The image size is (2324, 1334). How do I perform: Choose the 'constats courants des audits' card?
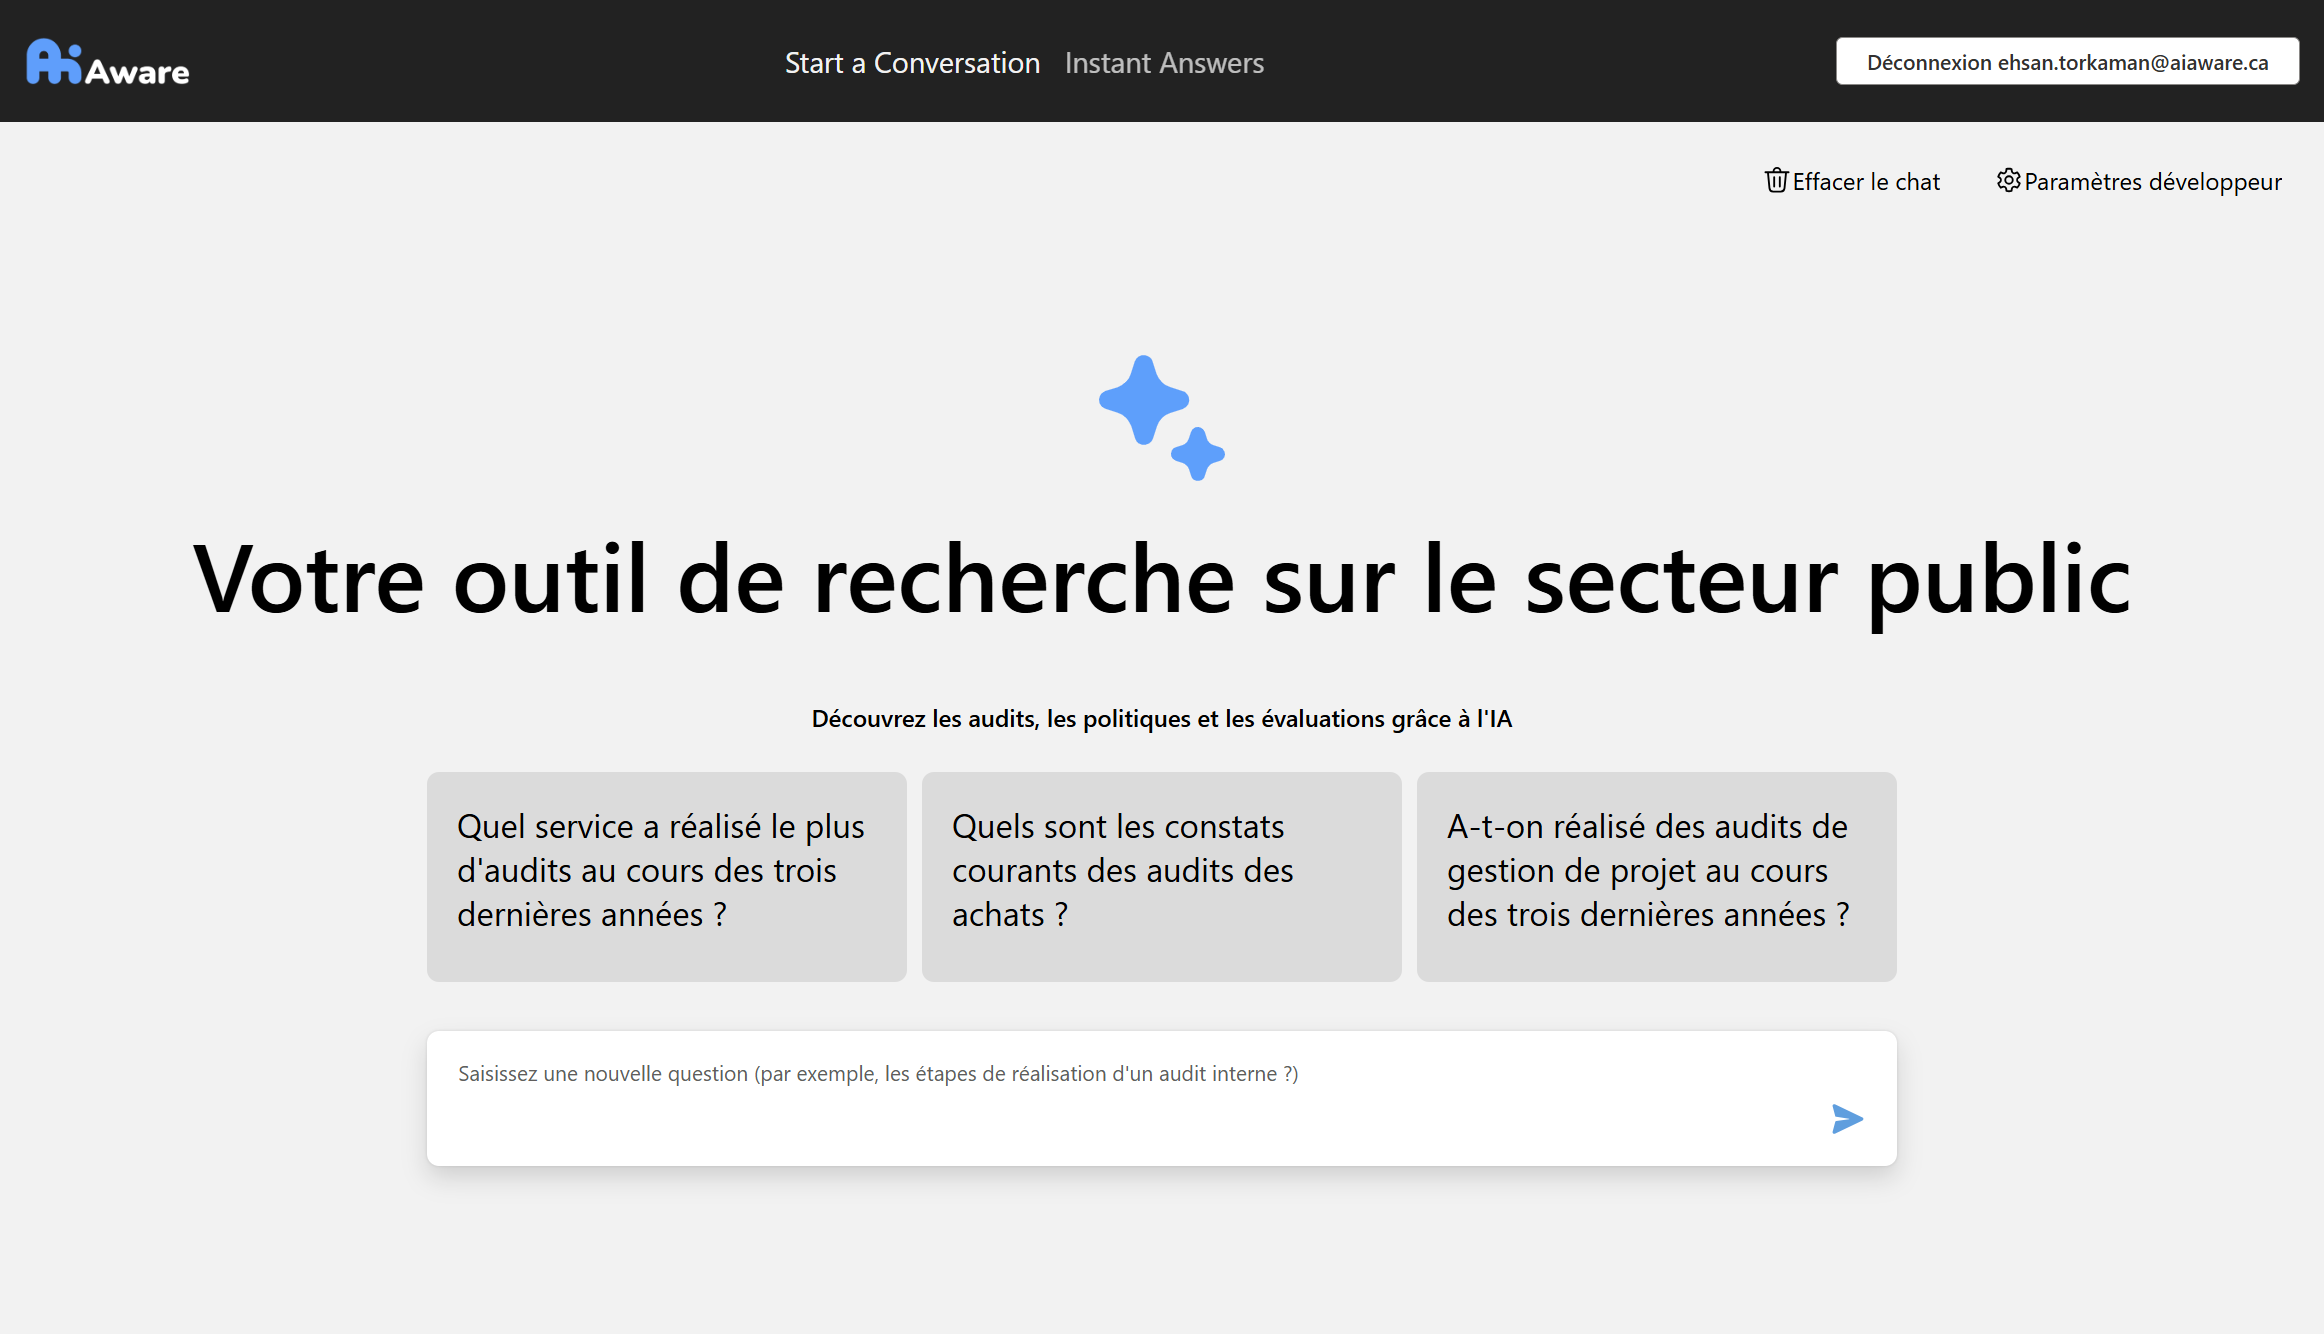[1161, 875]
